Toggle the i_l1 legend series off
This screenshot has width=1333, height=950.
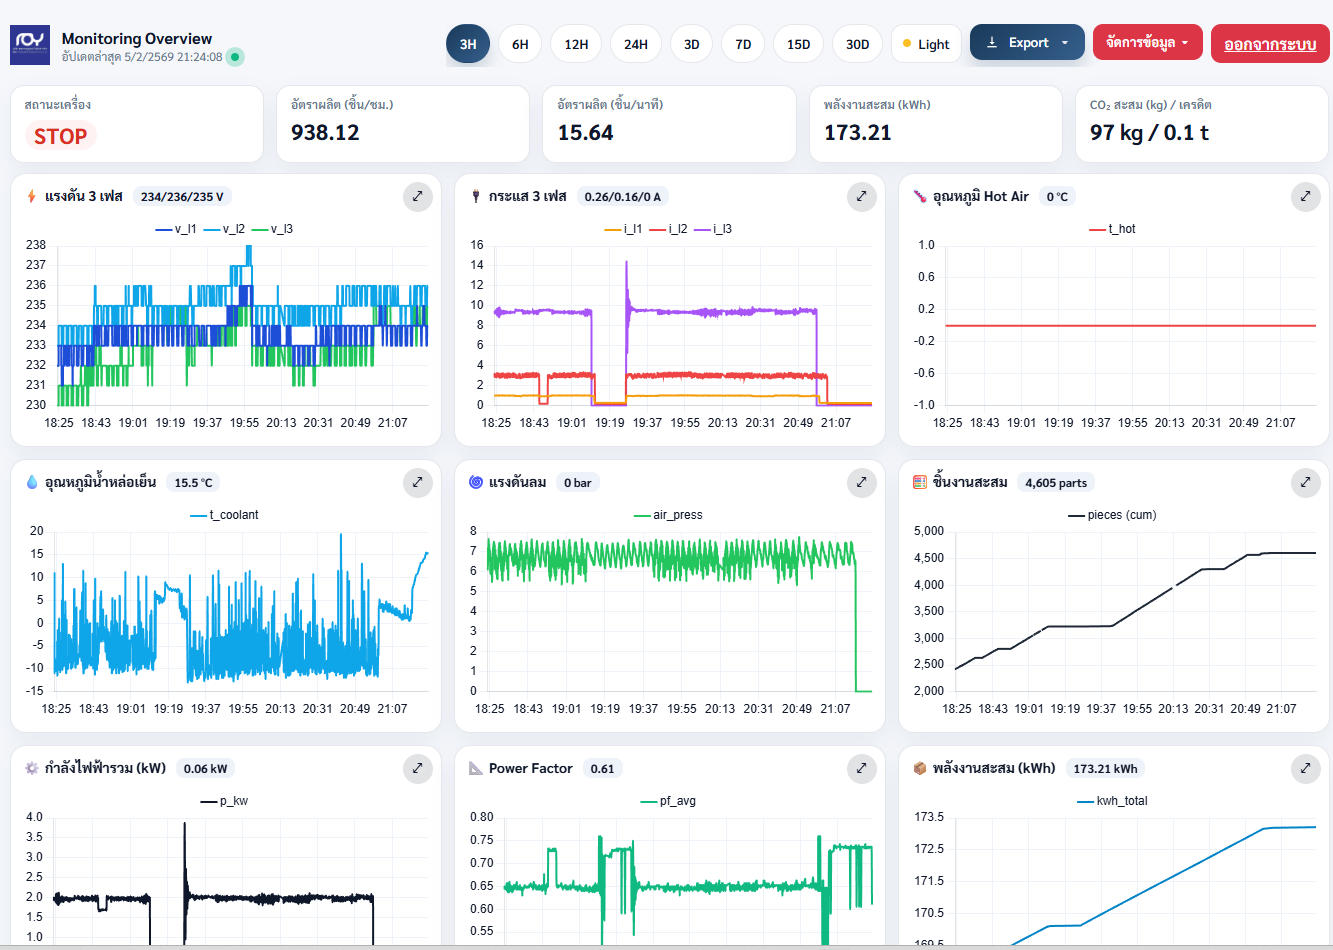[x=620, y=227]
